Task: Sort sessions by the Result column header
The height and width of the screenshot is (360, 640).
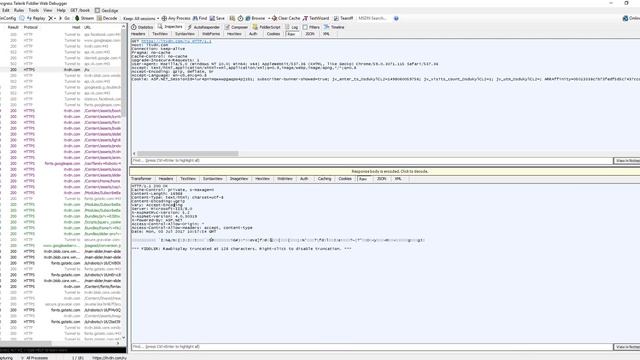Action: tap(13, 27)
